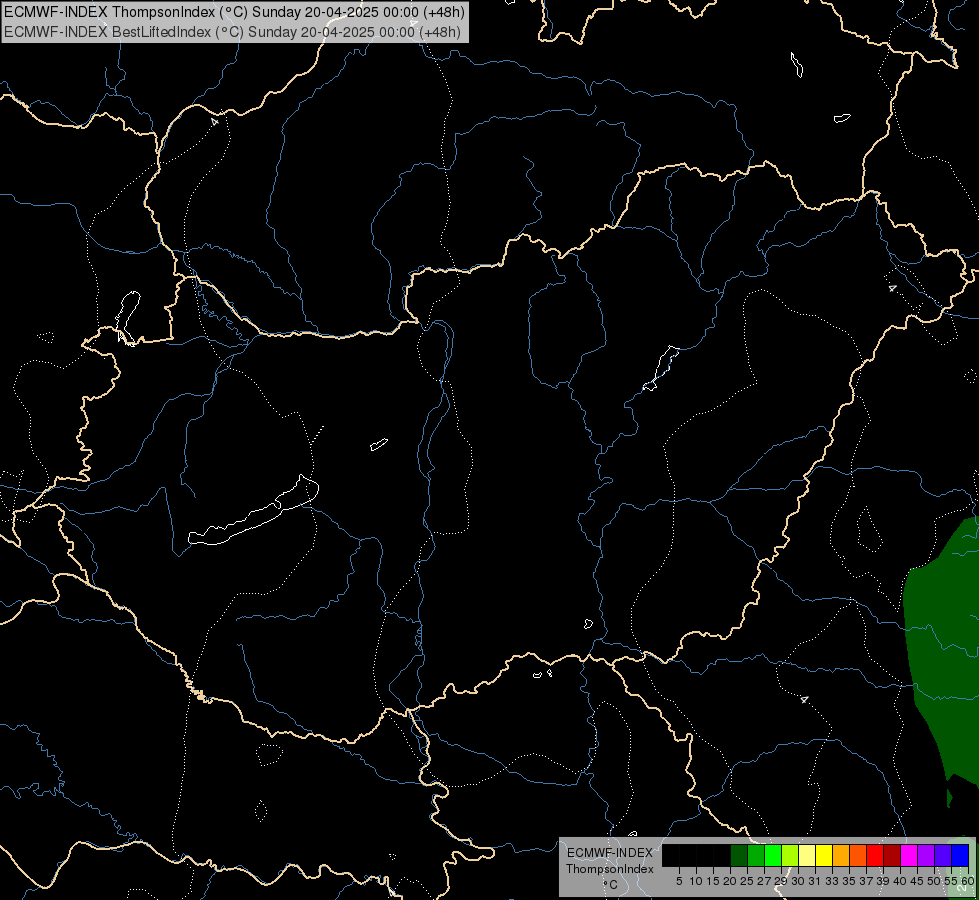Pick the orange 33–35 legend swatch
Viewport: 979px width, 900px height.
click(x=841, y=855)
